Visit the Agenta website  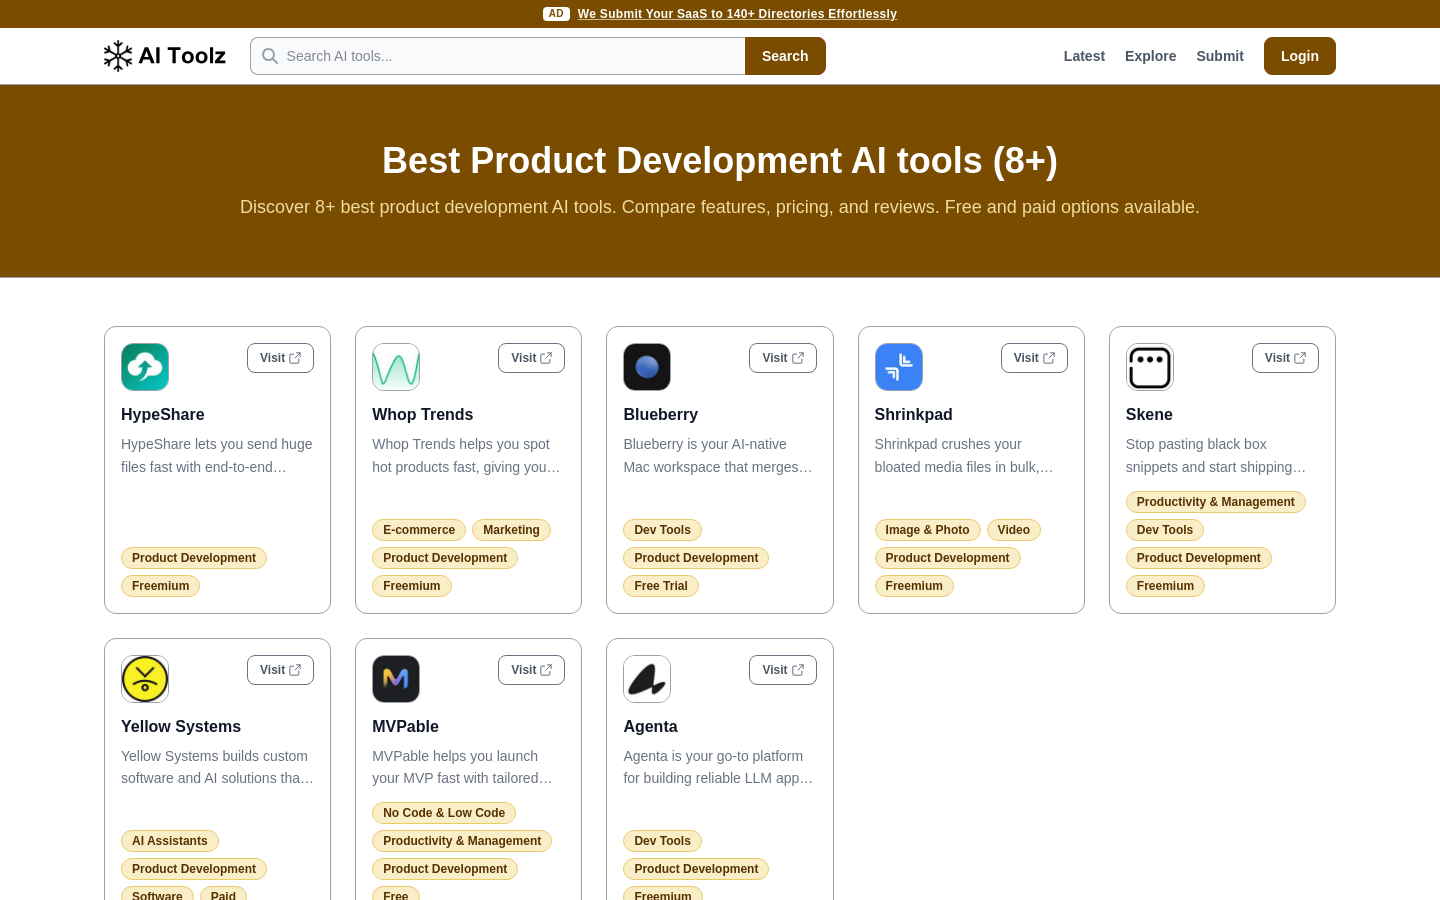tap(783, 670)
